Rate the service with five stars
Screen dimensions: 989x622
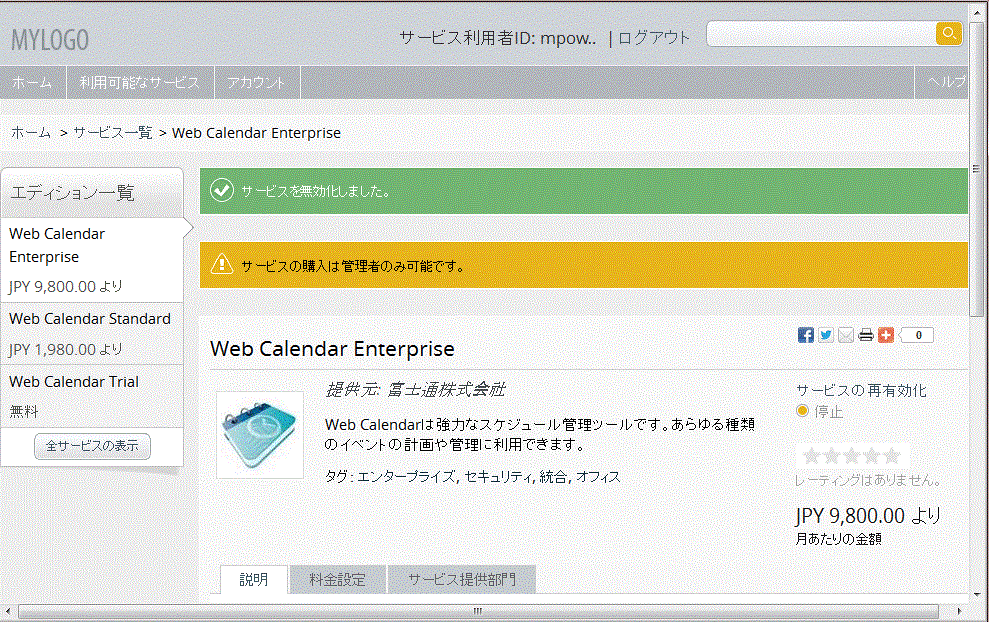click(891, 455)
